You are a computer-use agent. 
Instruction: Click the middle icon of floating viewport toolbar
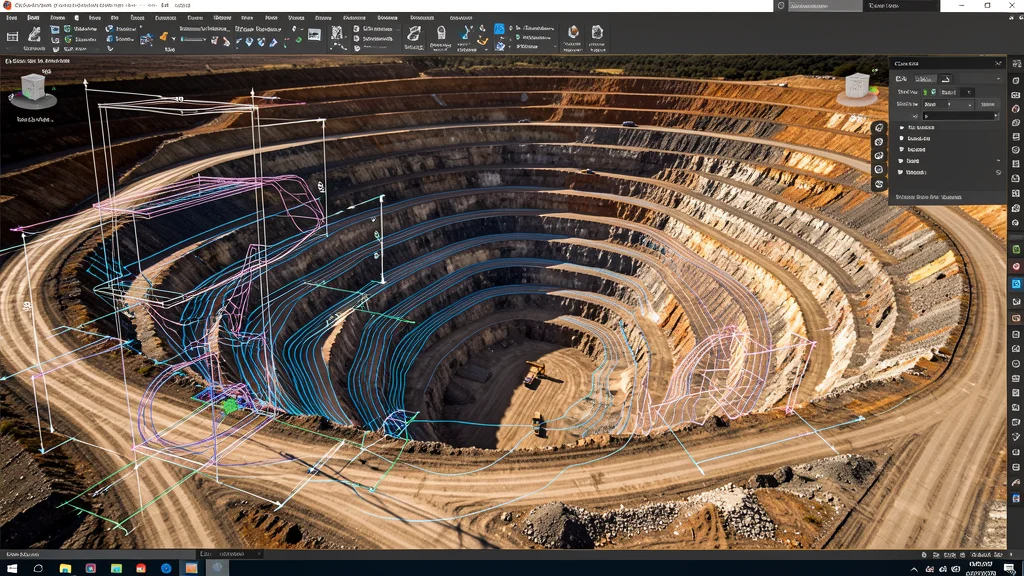click(879, 156)
